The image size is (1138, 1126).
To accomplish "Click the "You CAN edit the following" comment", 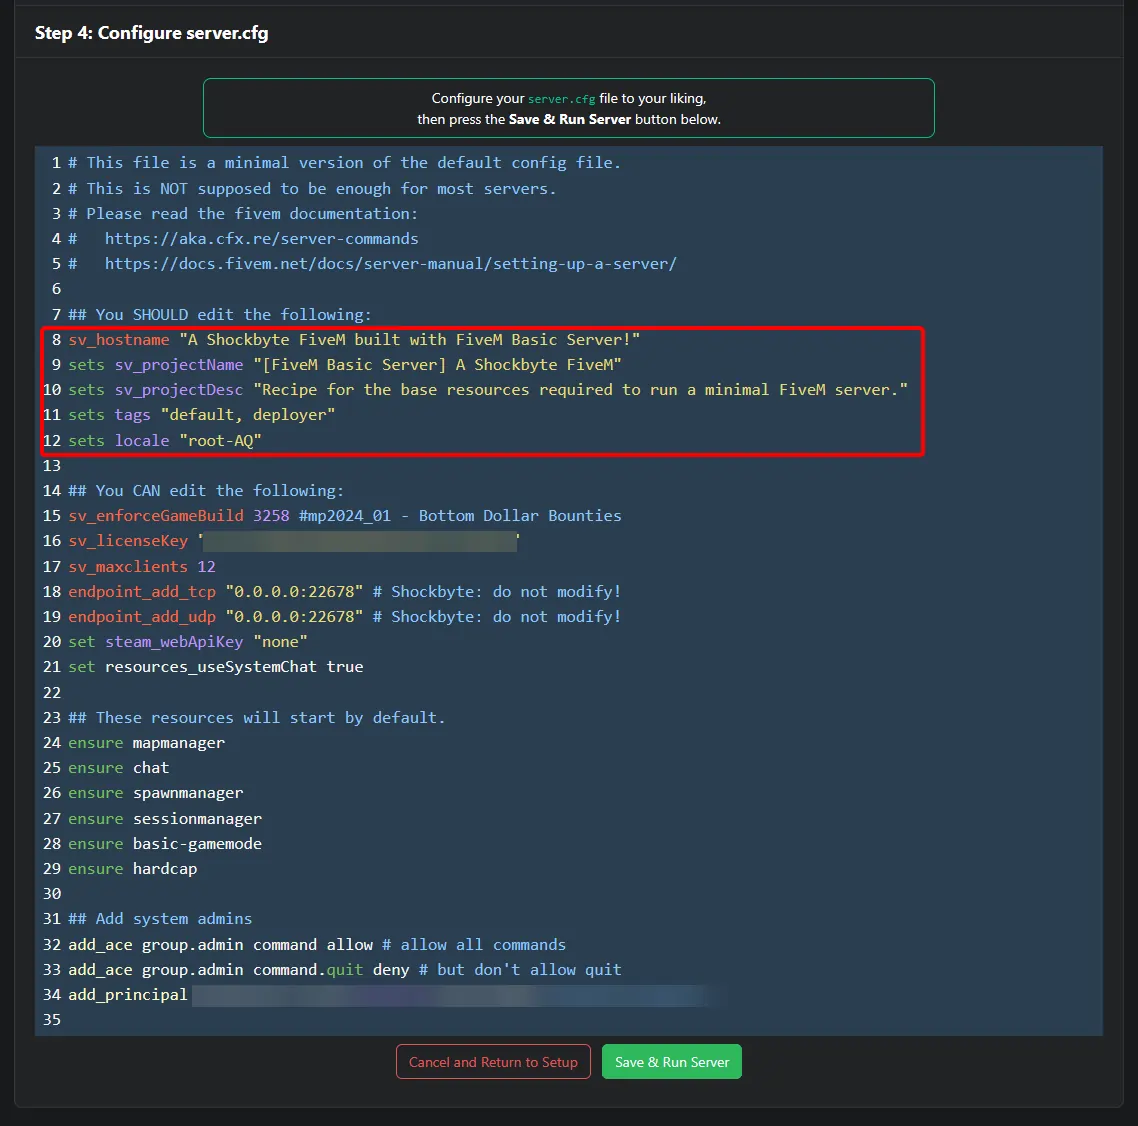I will (x=206, y=491).
